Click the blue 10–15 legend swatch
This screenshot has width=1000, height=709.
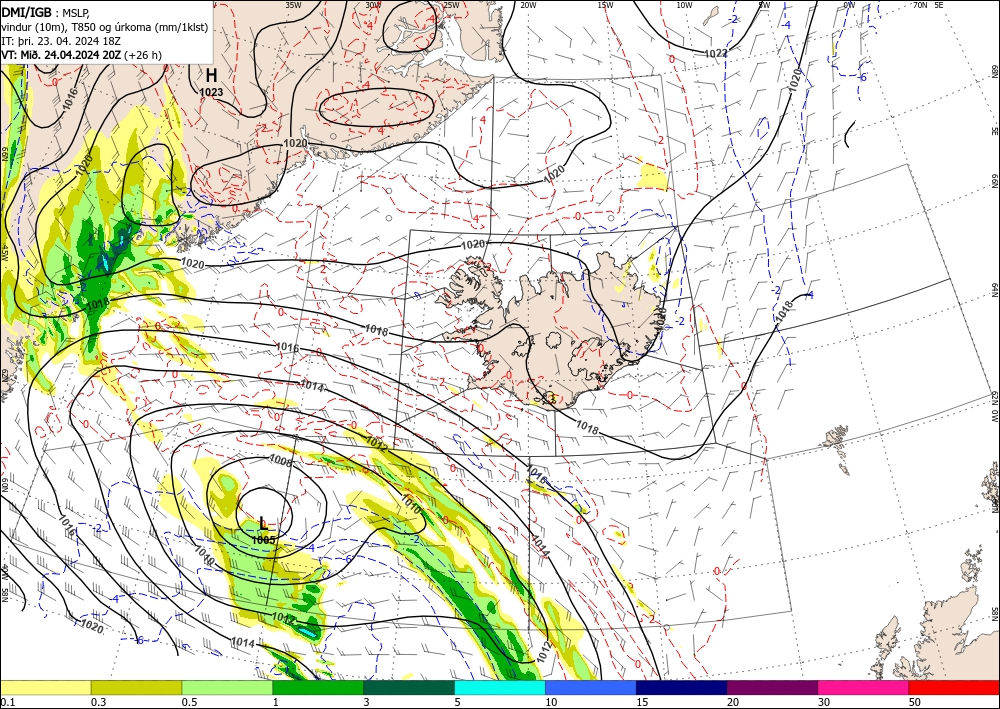(591, 687)
